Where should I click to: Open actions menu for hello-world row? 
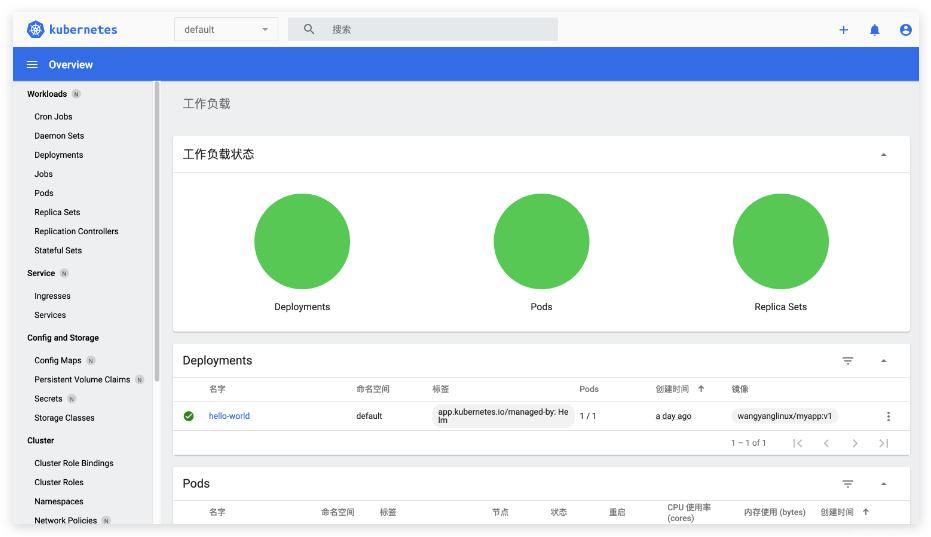coord(888,416)
